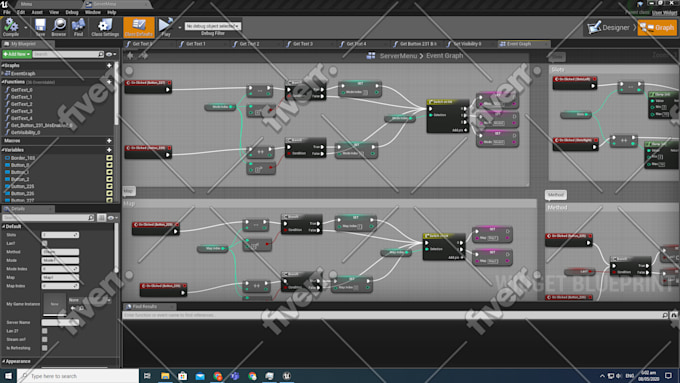Toggle visibility eye for Border_103 variable
This screenshot has width=680, height=383.
point(109,158)
